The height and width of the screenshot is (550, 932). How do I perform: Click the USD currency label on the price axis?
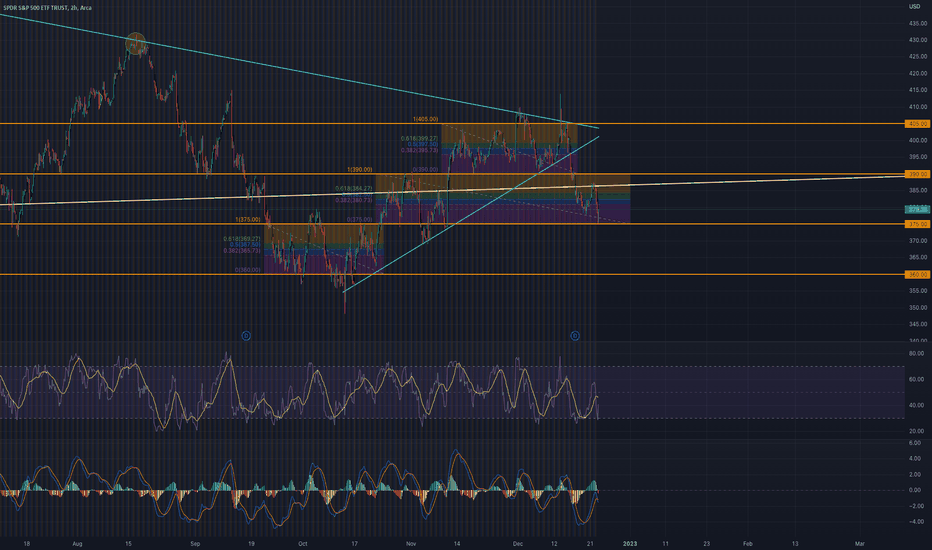click(914, 7)
